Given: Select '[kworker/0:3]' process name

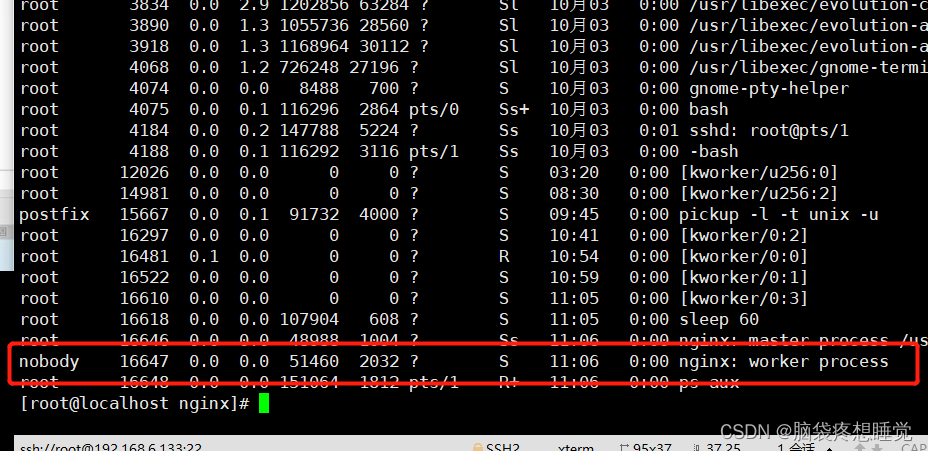Looking at the screenshot, I should pyautogui.click(x=744, y=298).
